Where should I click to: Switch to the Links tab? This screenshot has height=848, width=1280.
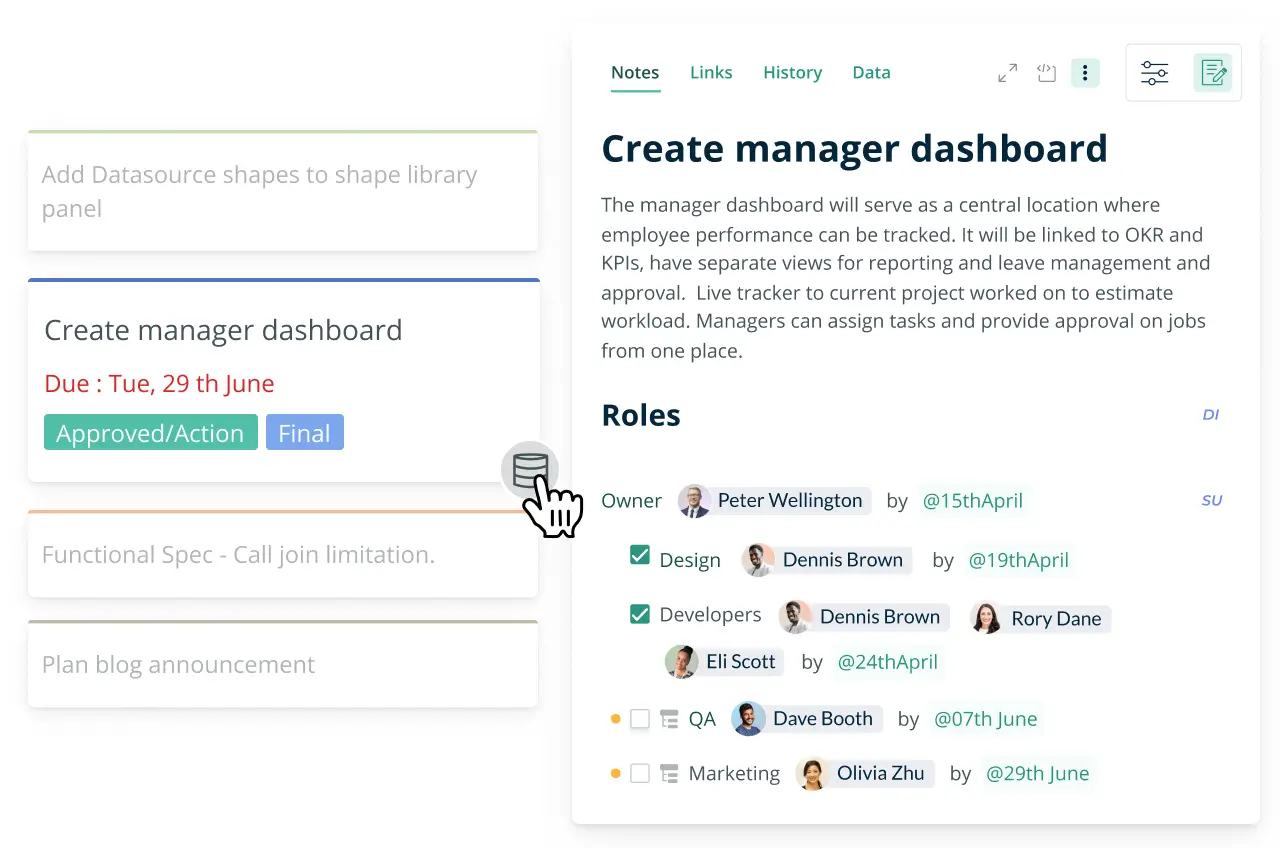[x=711, y=73]
